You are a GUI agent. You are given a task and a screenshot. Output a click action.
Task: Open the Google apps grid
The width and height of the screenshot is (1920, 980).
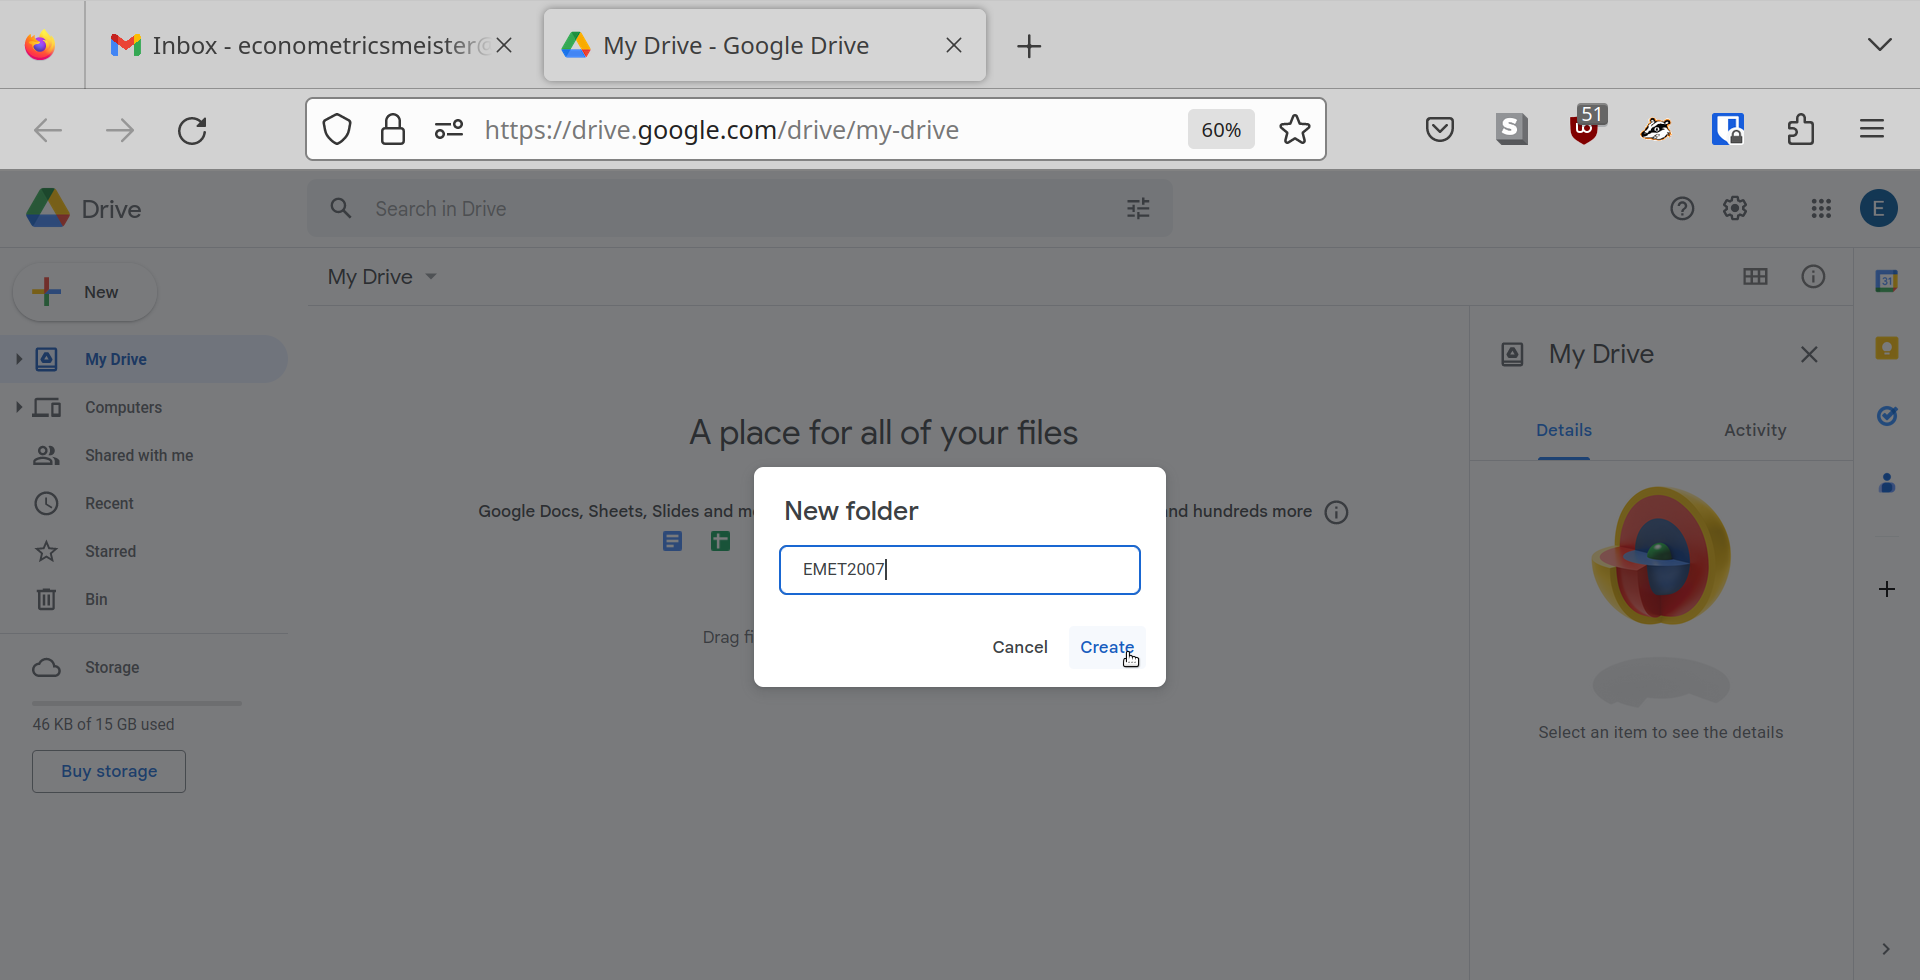coord(1821,208)
